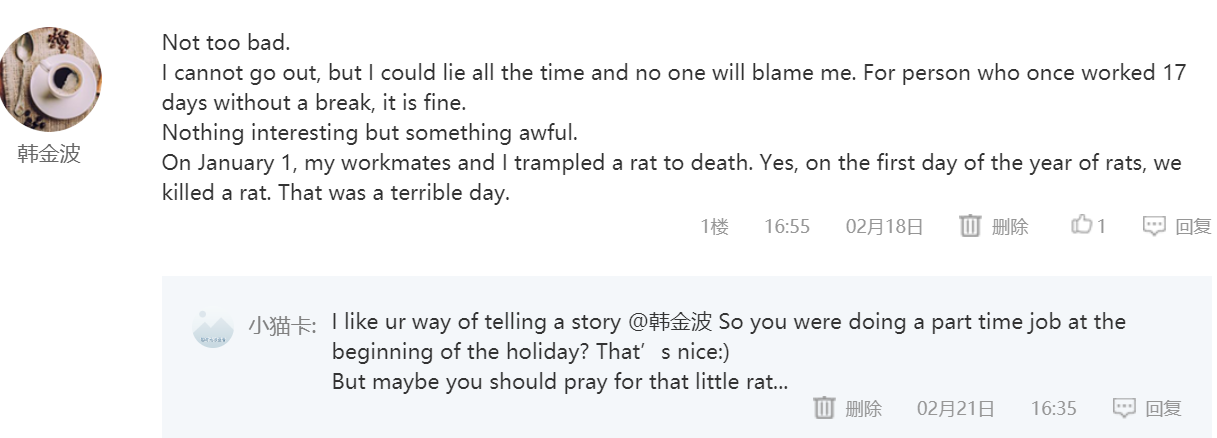Click the speech bubble icon on 韩金波's post
The height and width of the screenshot is (438, 1217).
pos(1154,226)
